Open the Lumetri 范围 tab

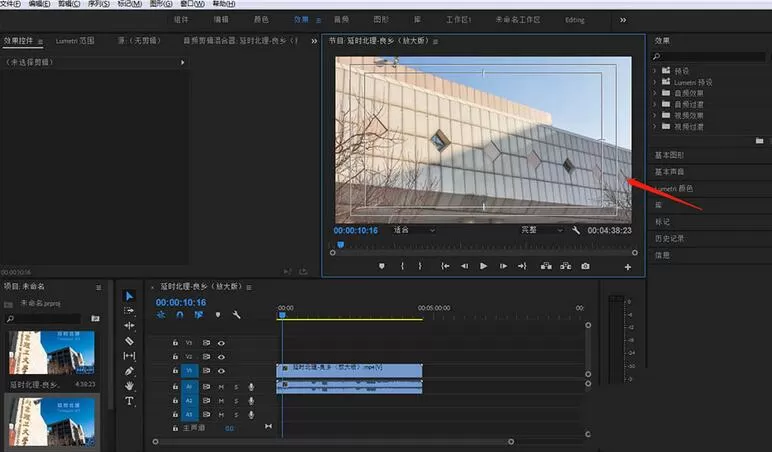[75, 41]
